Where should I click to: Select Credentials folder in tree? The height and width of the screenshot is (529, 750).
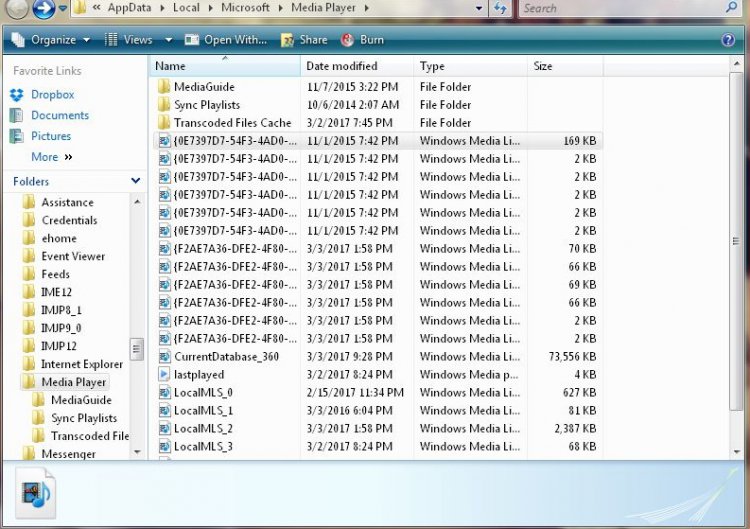click(69, 220)
